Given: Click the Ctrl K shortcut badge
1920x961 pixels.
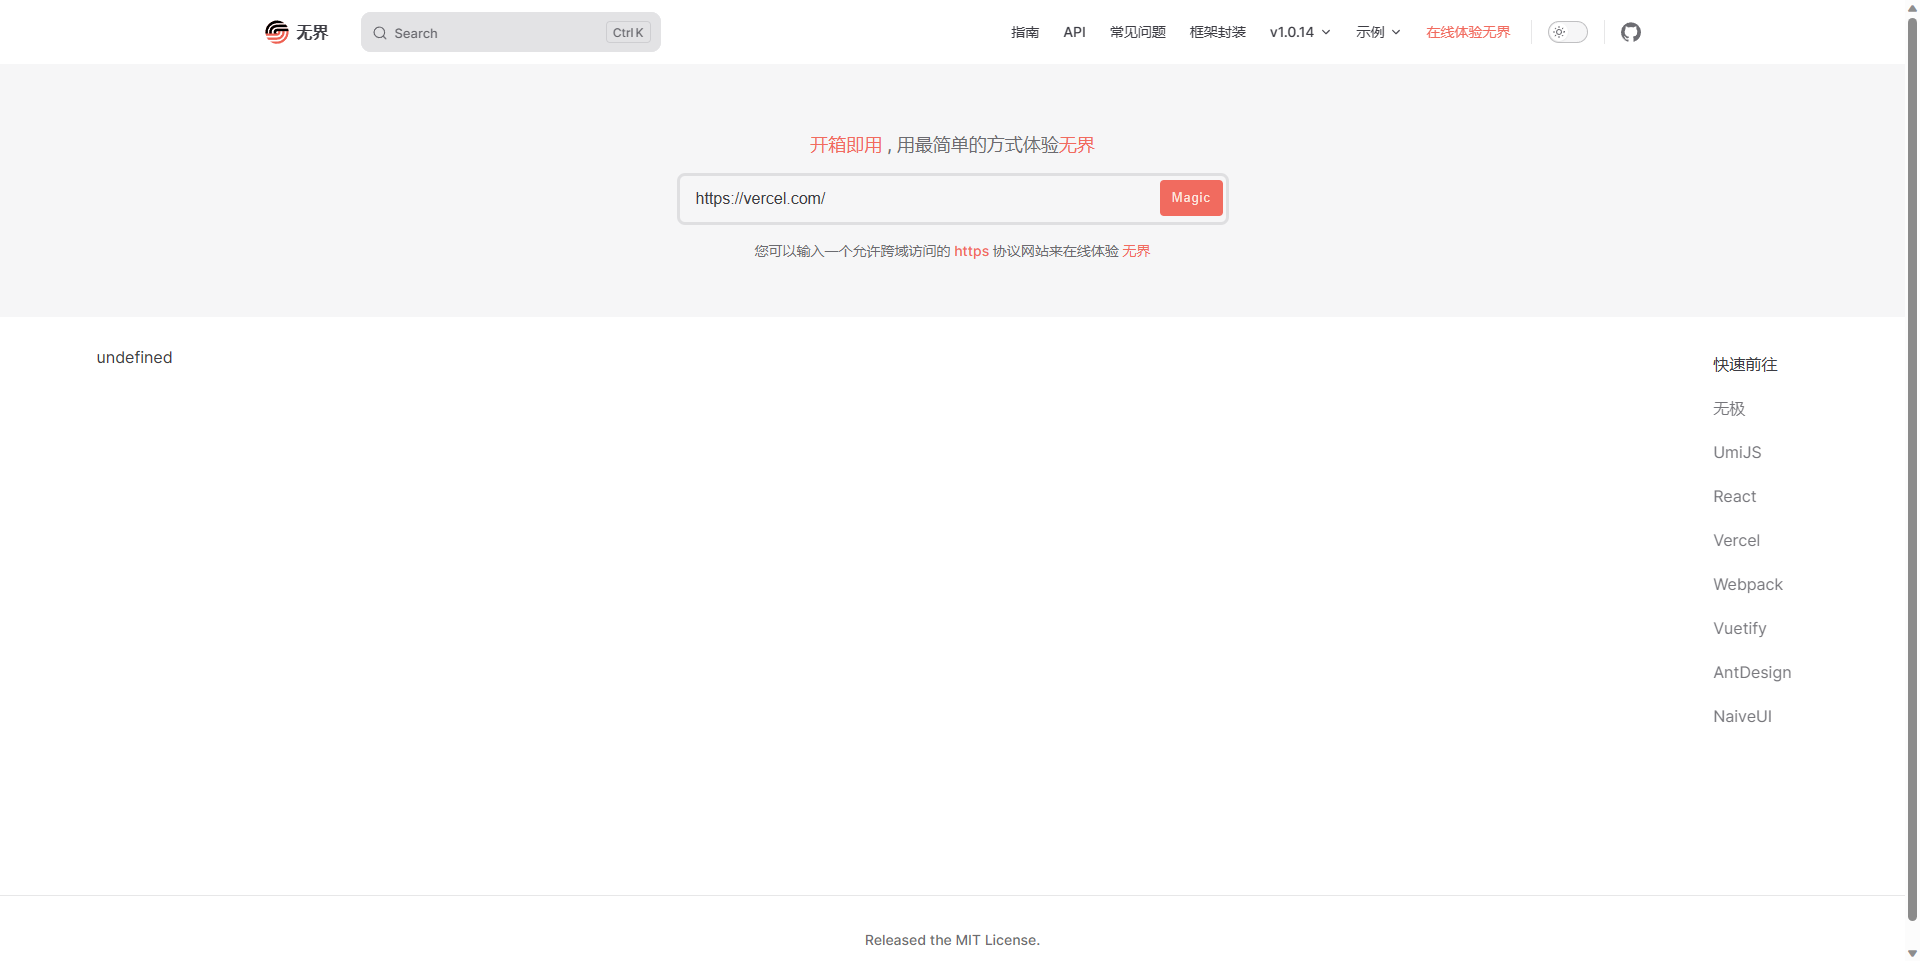Looking at the screenshot, I should tap(627, 32).
